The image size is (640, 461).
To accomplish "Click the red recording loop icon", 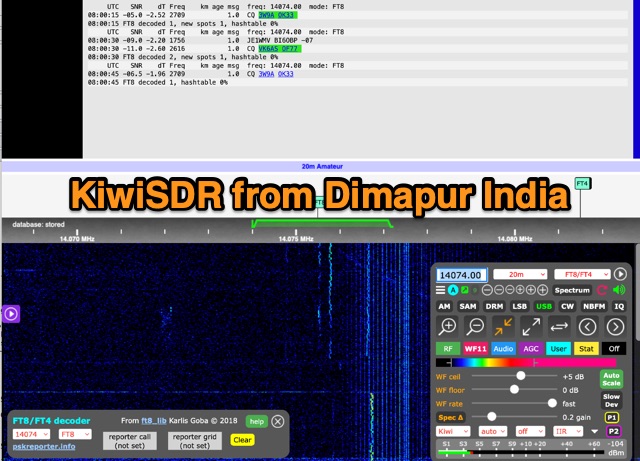I will click(x=603, y=290).
